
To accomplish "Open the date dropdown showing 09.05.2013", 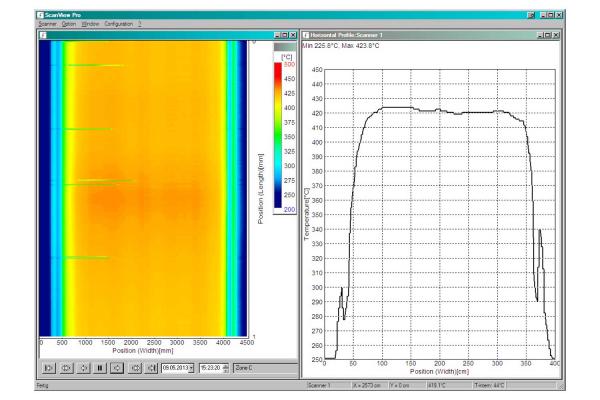I will (x=192, y=369).
